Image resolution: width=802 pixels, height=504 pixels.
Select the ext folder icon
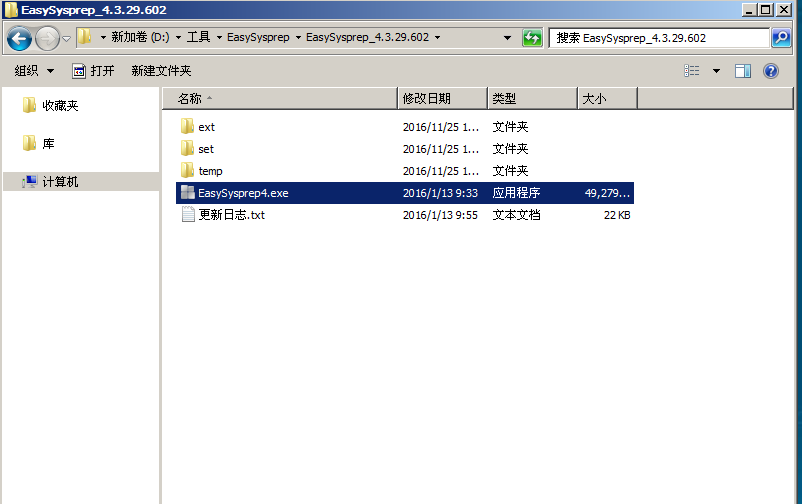187,126
